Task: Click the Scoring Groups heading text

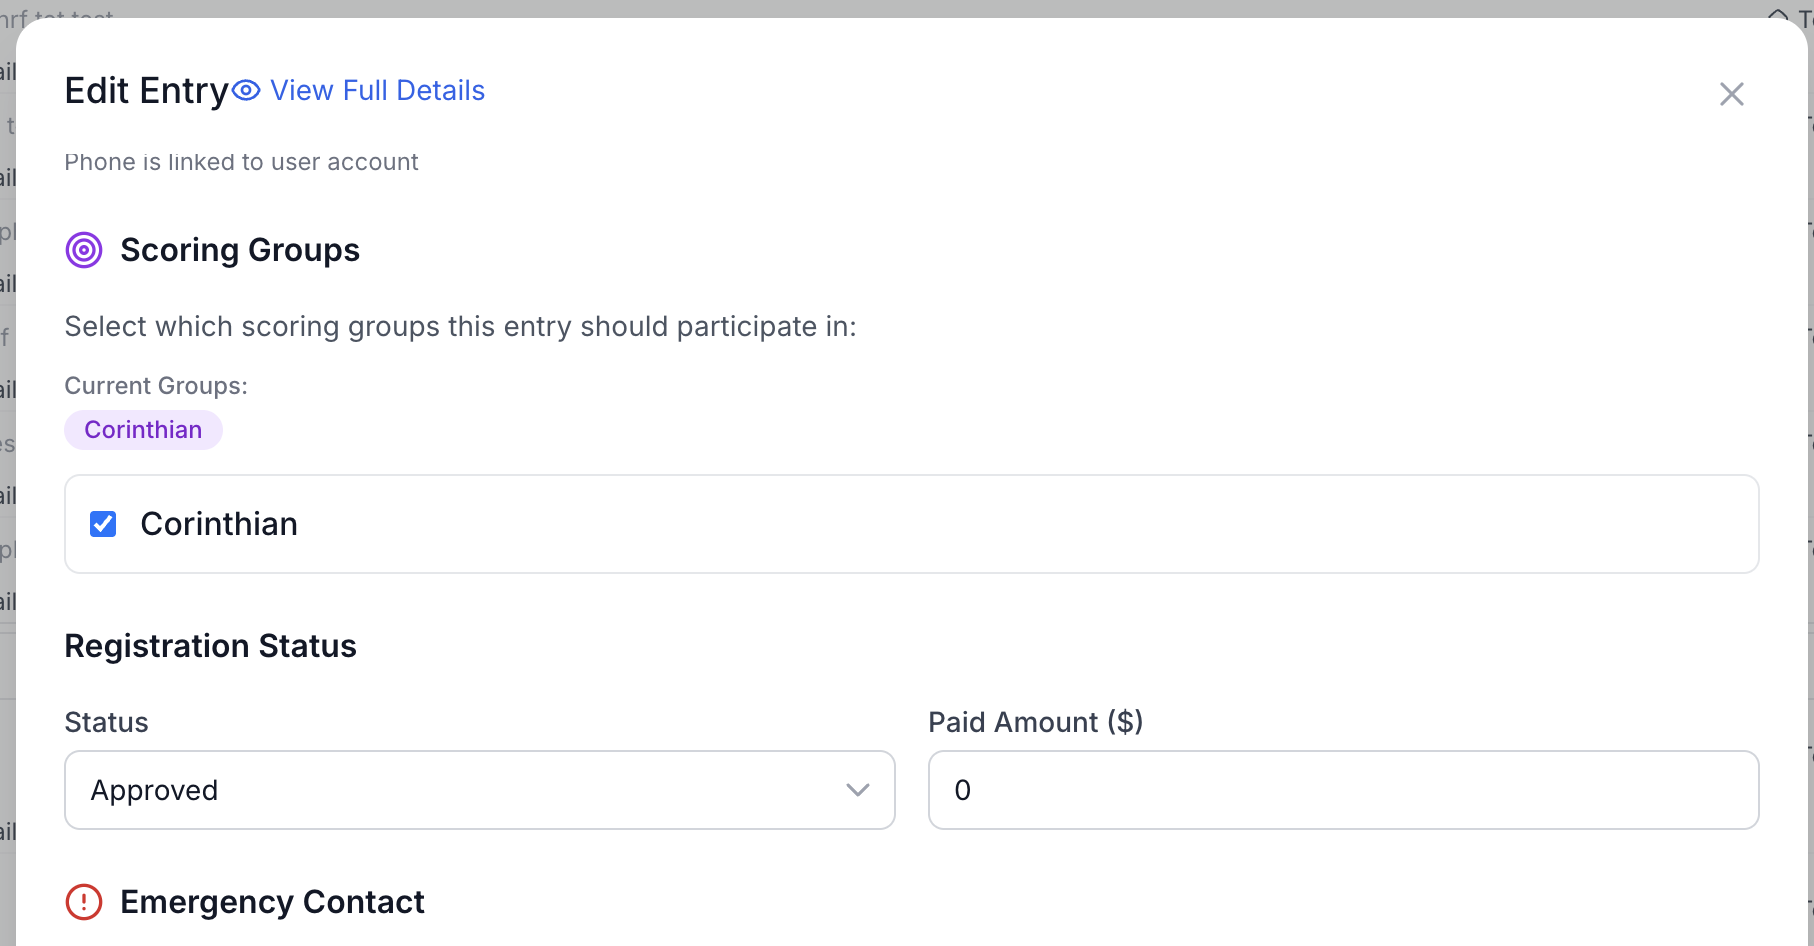Action: (x=240, y=250)
